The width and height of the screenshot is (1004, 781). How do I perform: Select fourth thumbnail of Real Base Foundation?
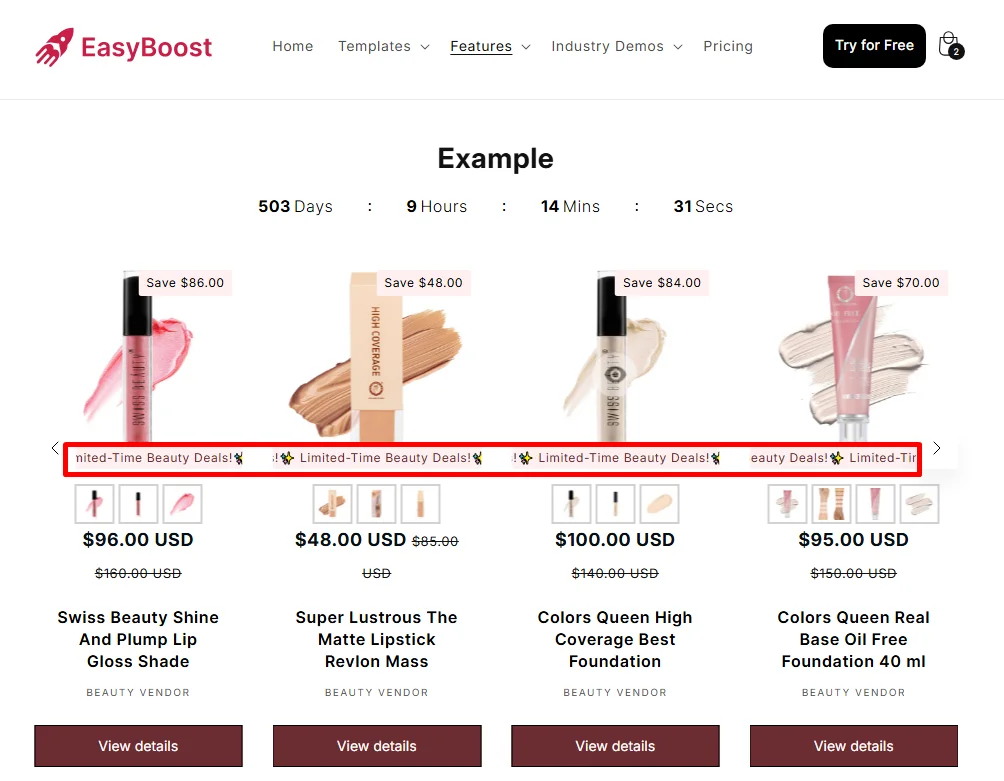point(919,504)
